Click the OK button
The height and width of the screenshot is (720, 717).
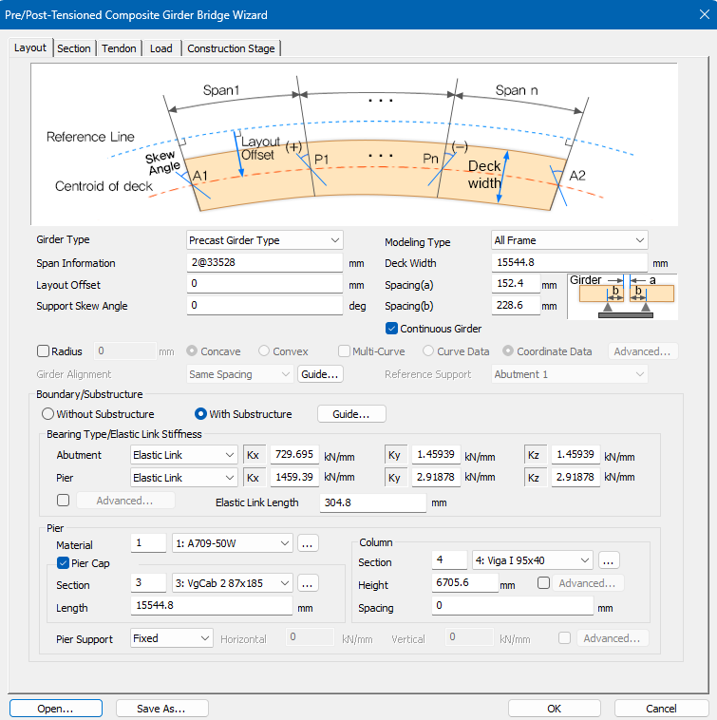pyautogui.click(x=553, y=708)
